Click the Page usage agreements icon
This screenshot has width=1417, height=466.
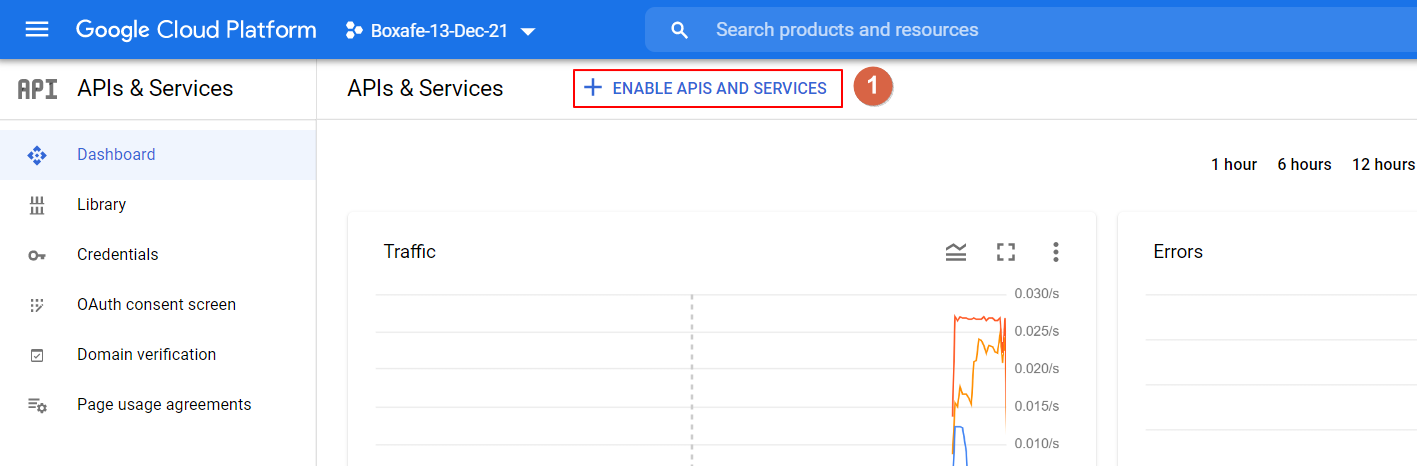coord(37,405)
